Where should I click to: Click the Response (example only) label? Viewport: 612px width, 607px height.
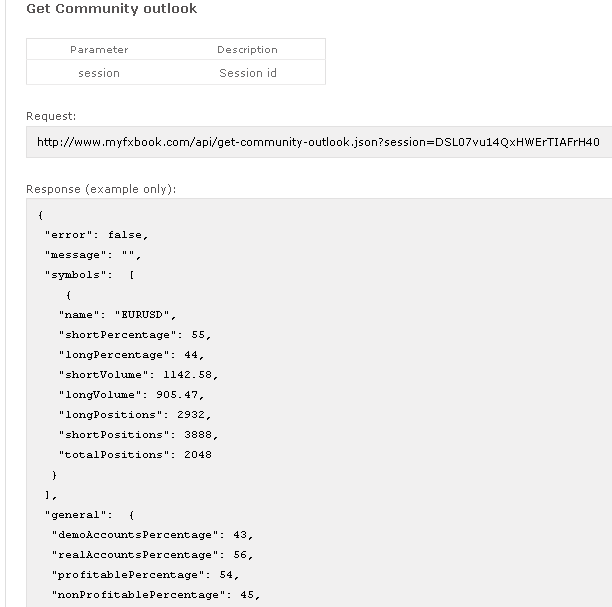click(101, 189)
